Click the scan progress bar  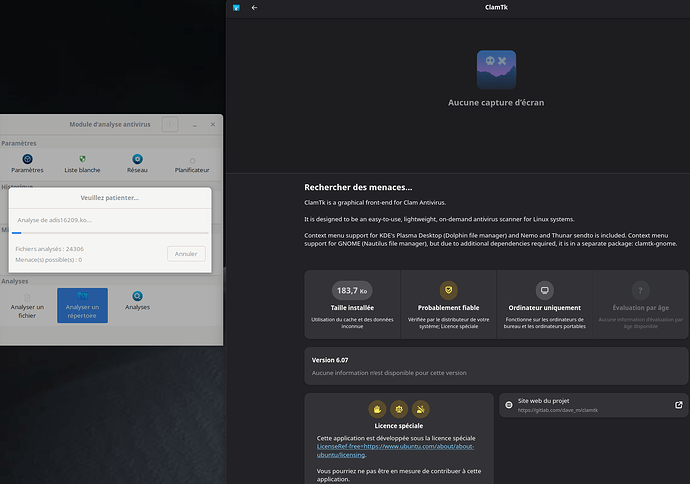point(110,233)
